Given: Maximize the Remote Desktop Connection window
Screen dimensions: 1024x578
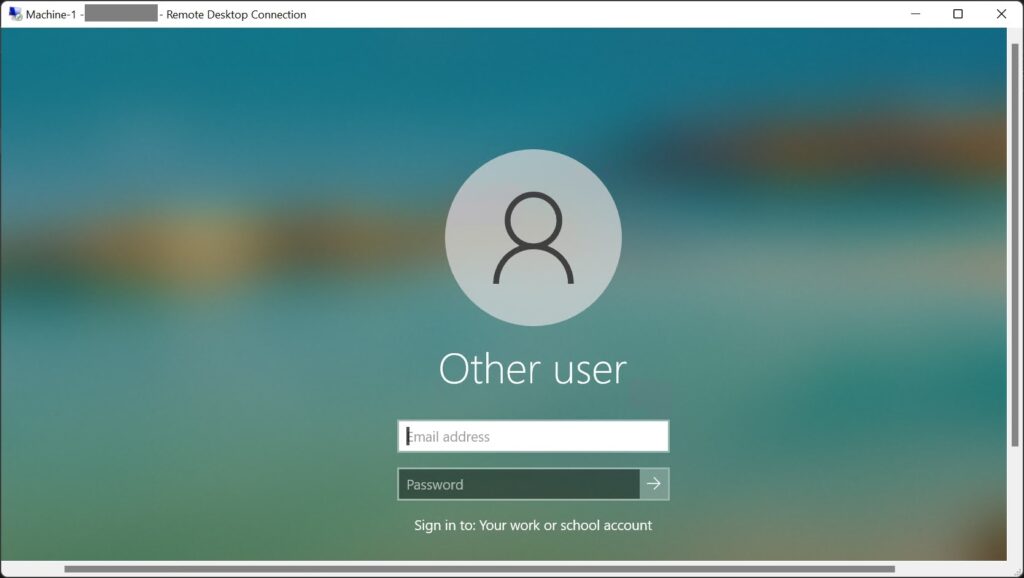Looking at the screenshot, I should click(958, 14).
